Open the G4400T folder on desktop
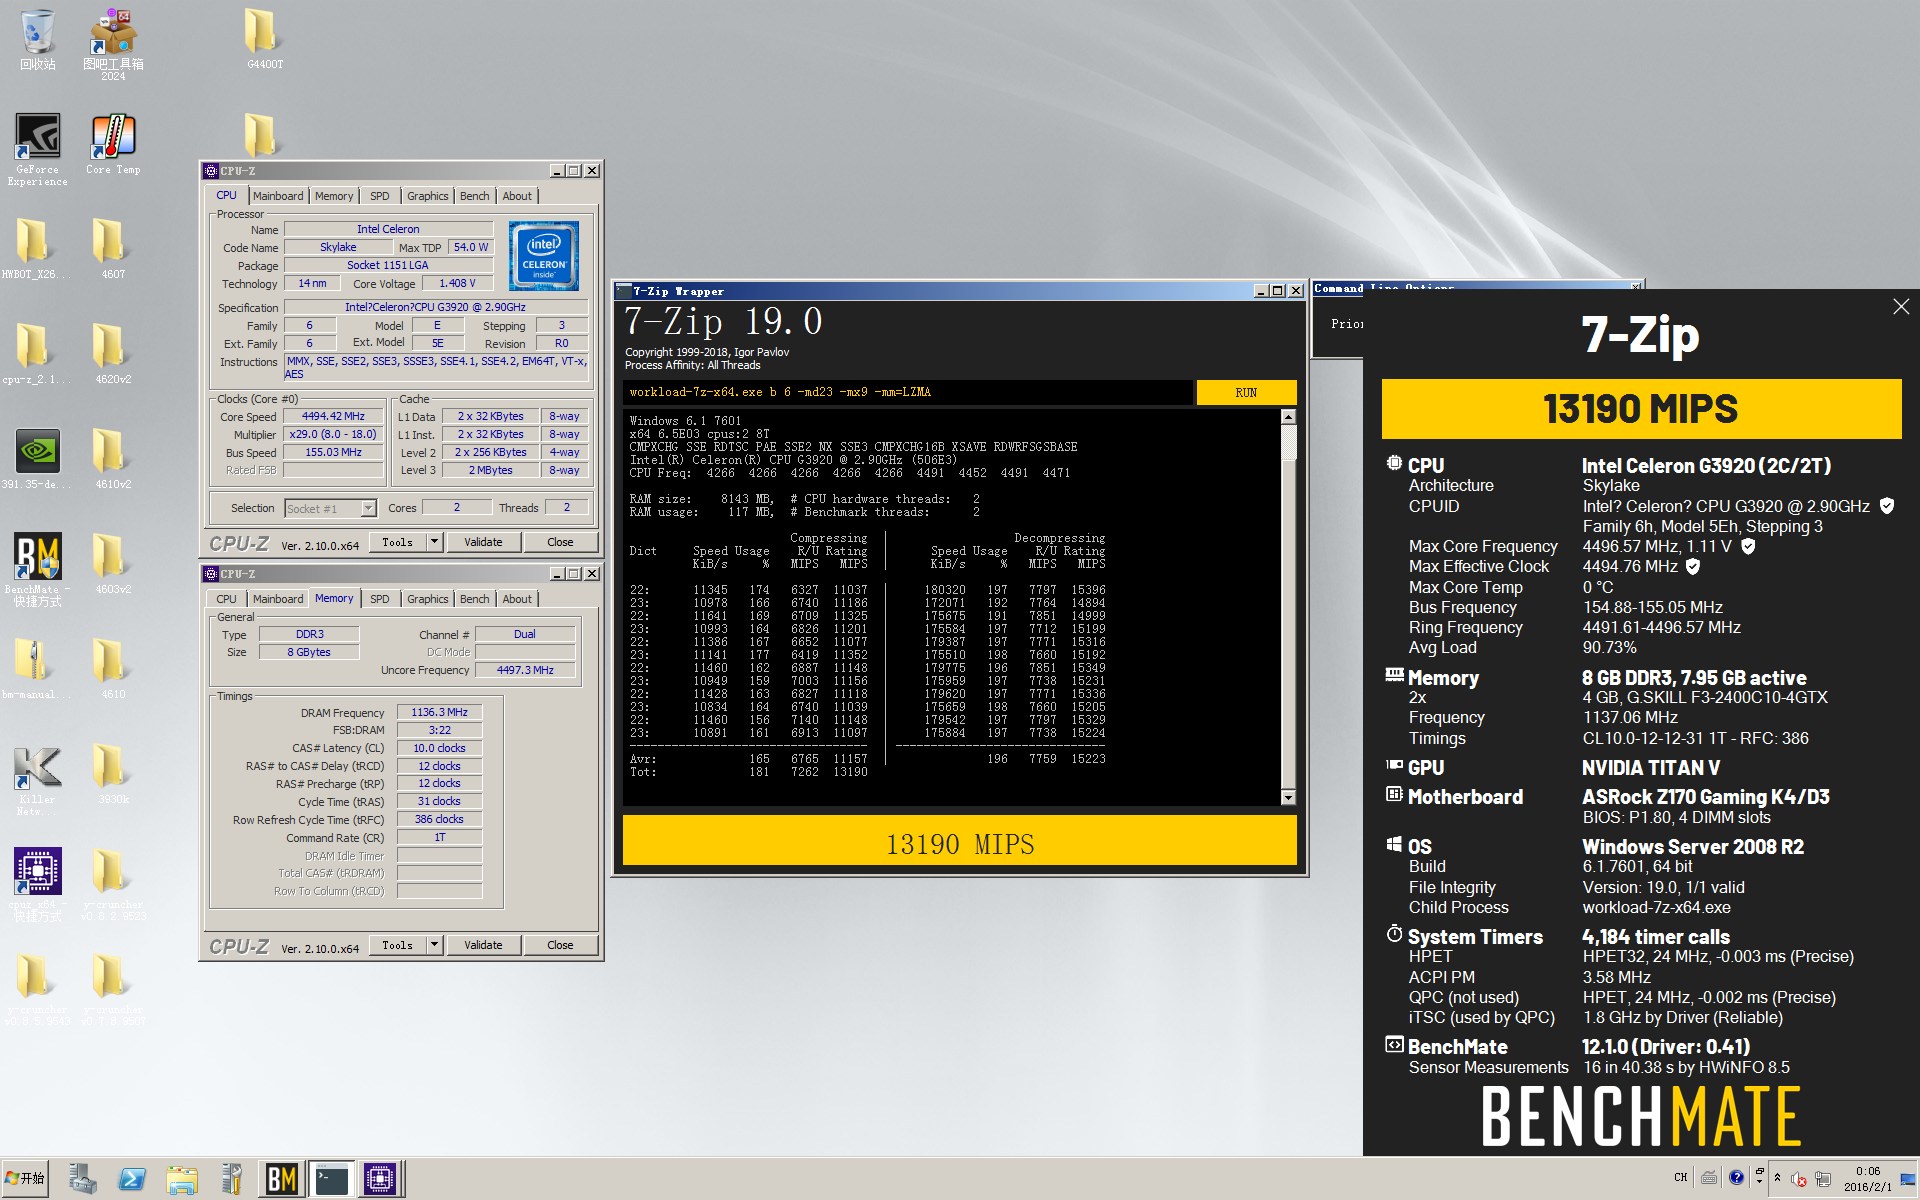The image size is (1920, 1200). [264, 40]
